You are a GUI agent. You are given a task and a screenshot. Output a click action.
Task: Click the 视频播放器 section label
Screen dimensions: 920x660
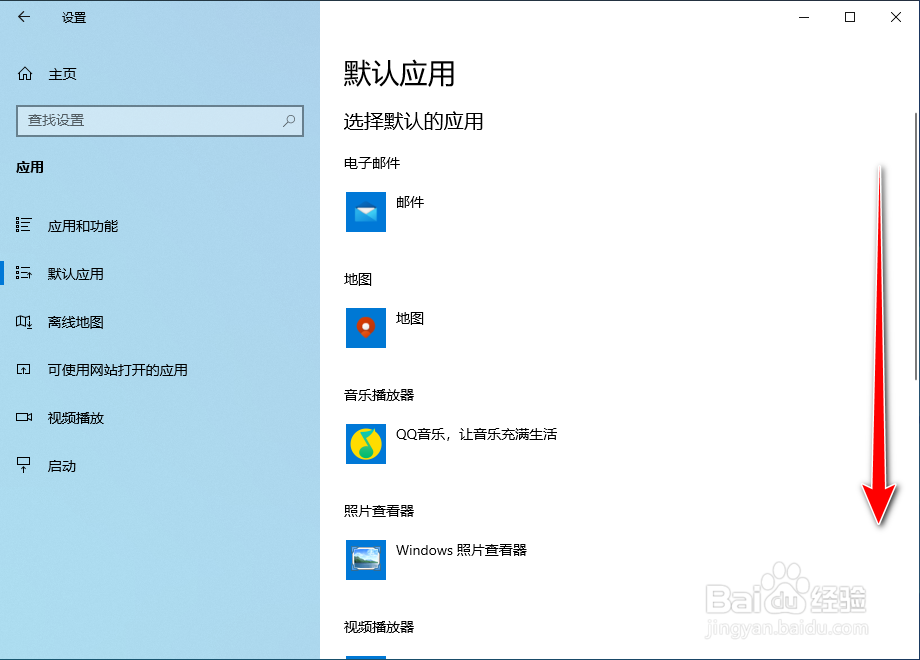pyautogui.click(x=379, y=627)
